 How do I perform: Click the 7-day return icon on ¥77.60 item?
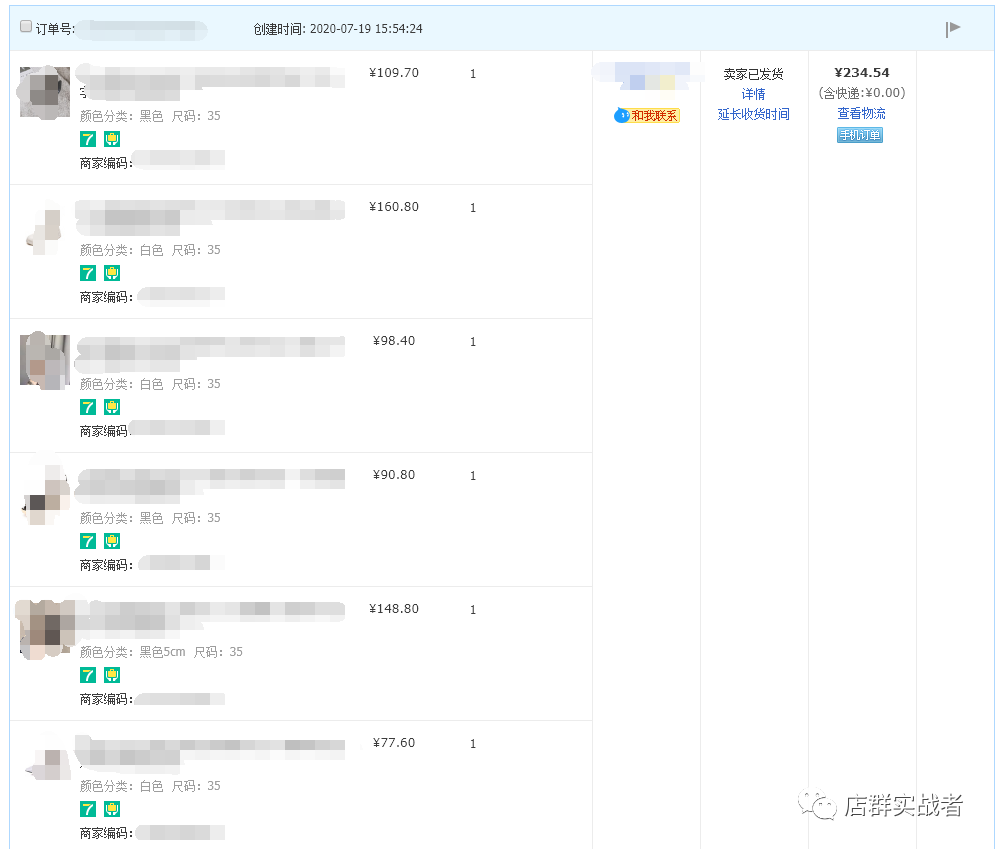point(87,809)
